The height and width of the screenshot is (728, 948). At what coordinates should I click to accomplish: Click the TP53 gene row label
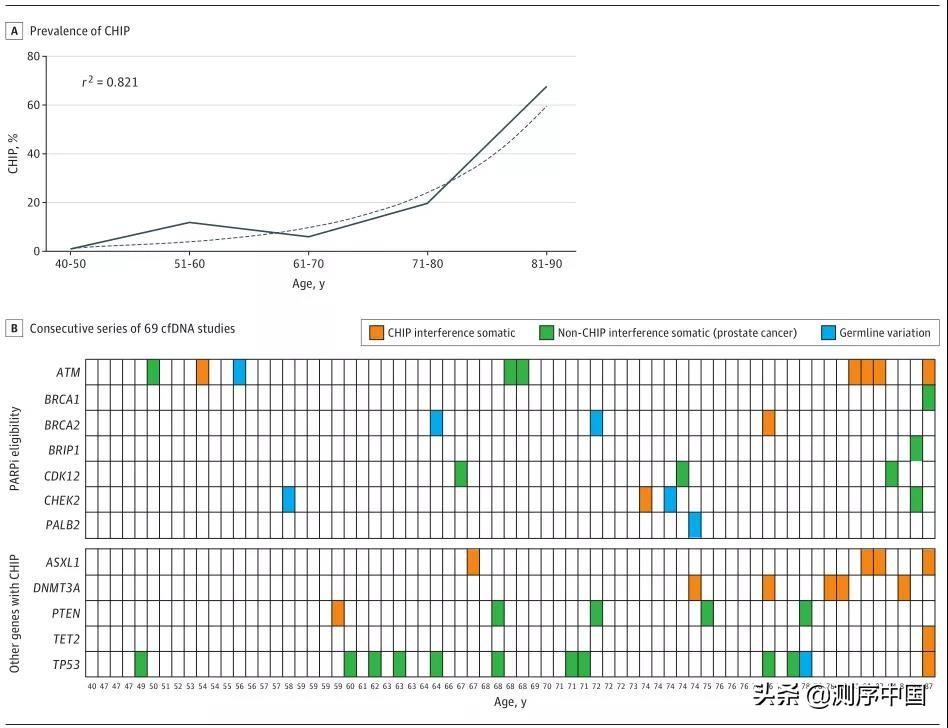pos(66,665)
